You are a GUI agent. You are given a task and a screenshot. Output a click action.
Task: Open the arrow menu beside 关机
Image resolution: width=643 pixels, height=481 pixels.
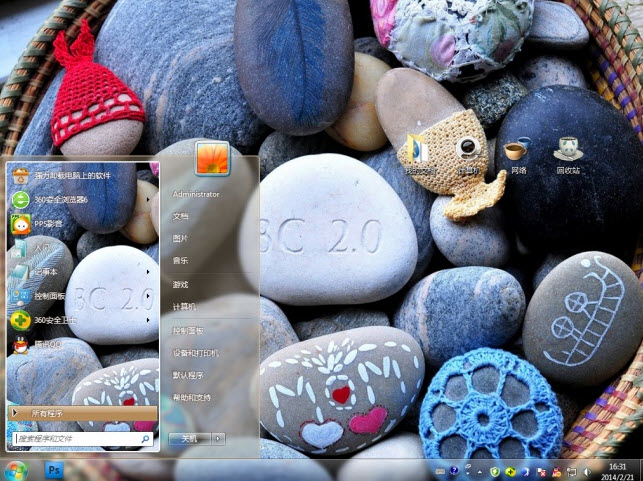click(218, 439)
